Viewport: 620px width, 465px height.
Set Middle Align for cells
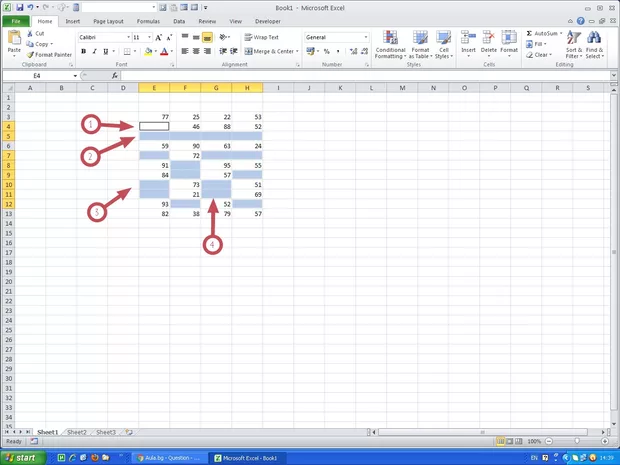tap(196, 37)
